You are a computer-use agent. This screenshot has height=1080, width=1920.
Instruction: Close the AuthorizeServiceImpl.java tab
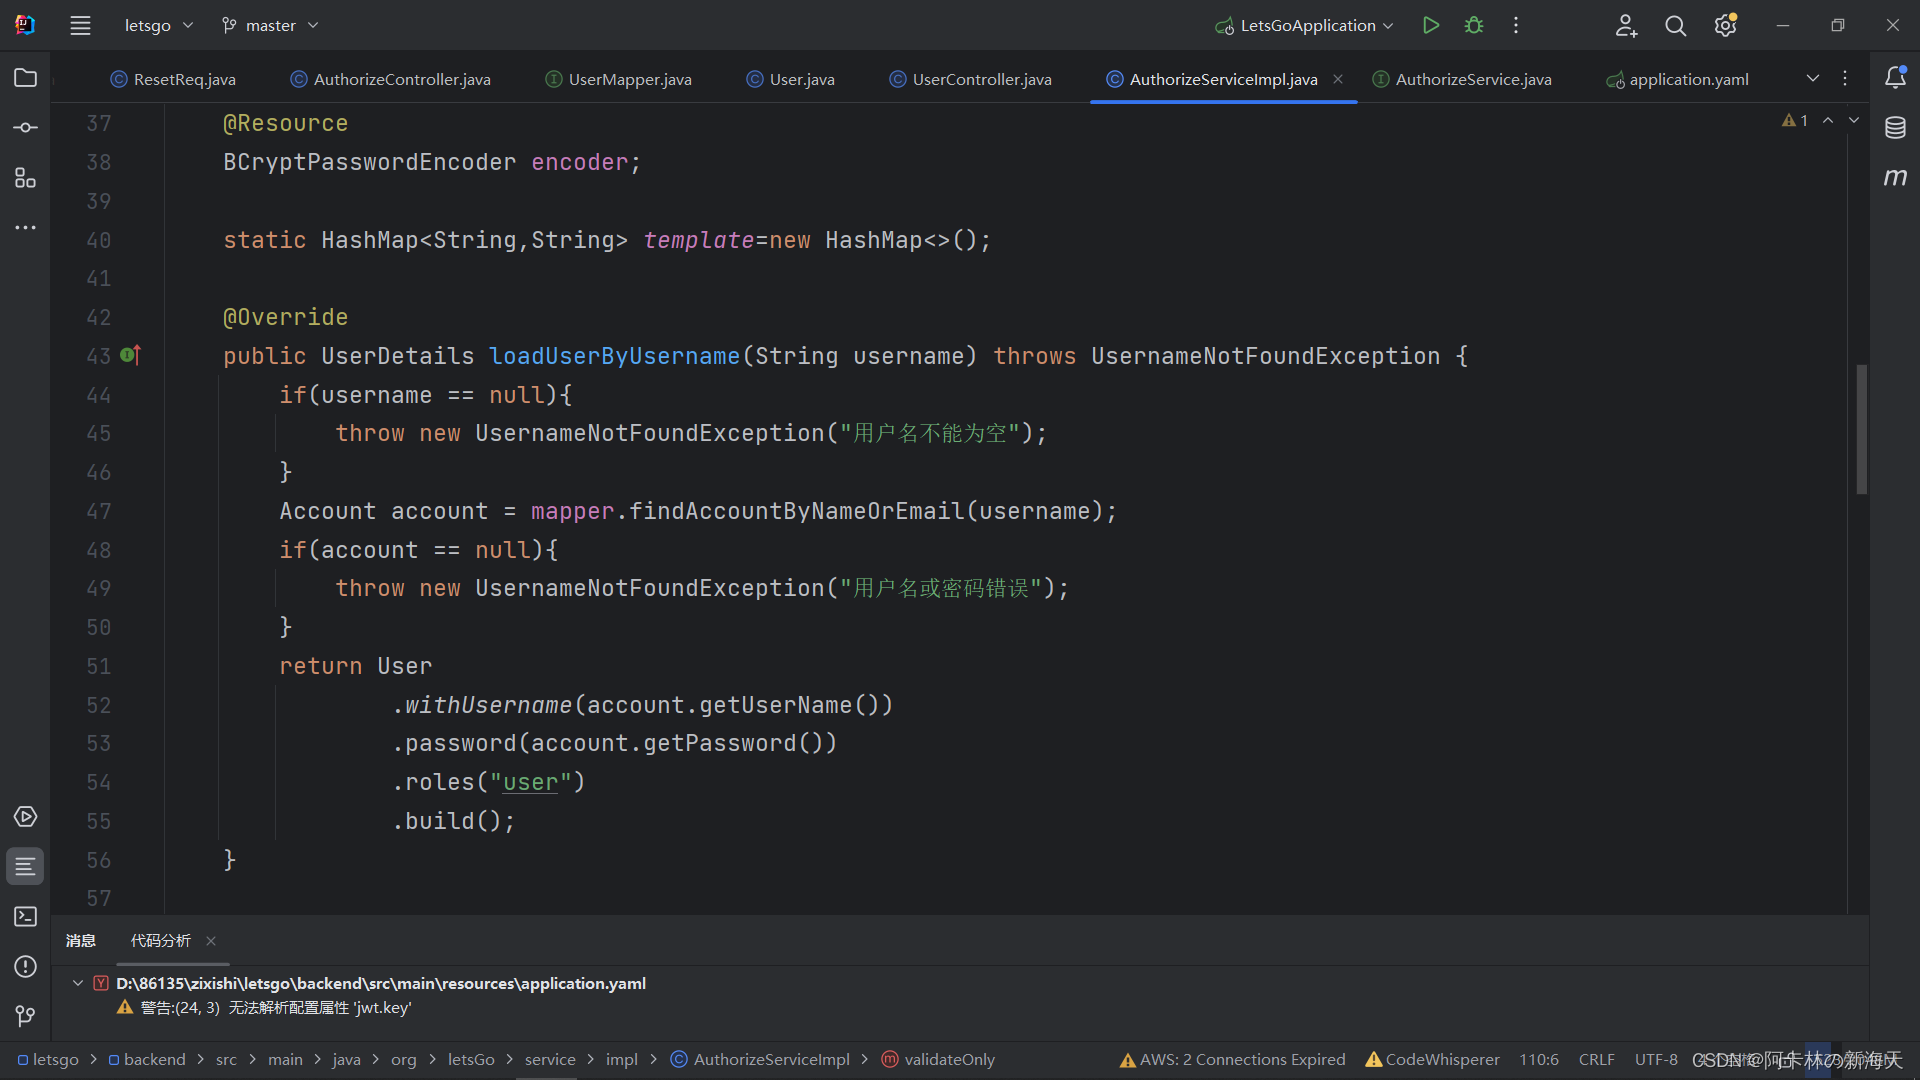[1338, 79]
